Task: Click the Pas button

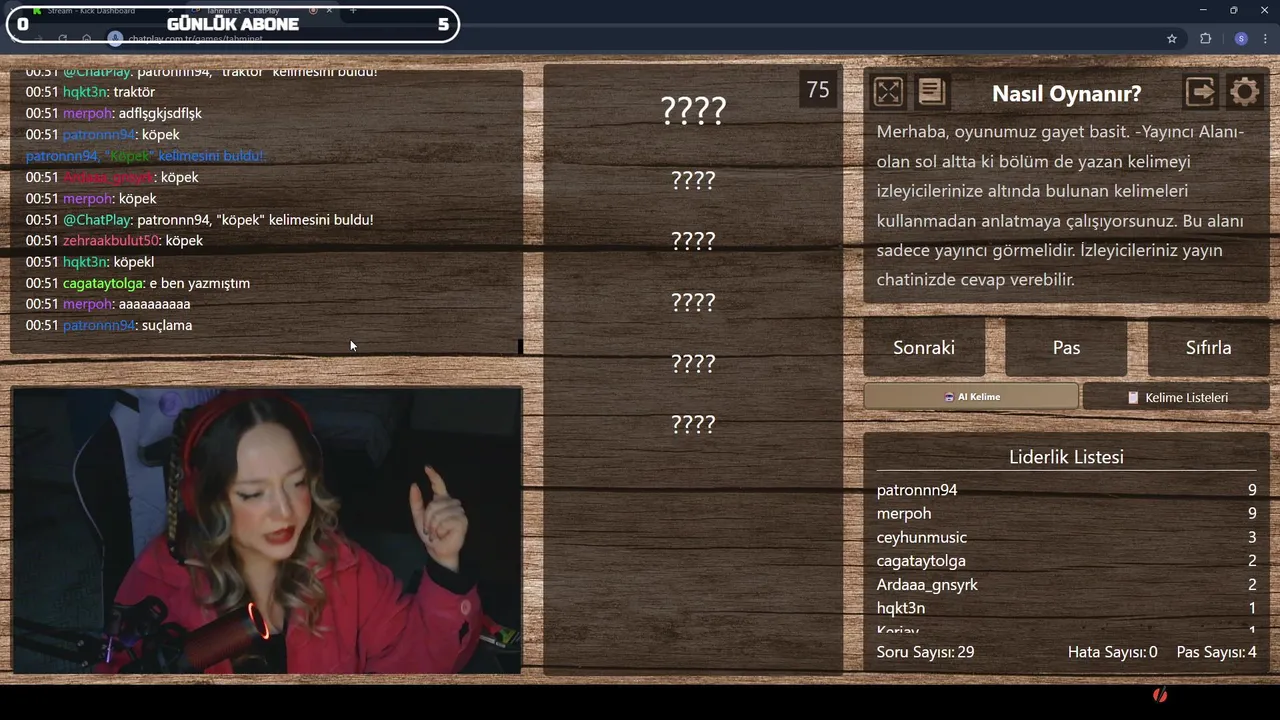Action: click(x=1066, y=347)
